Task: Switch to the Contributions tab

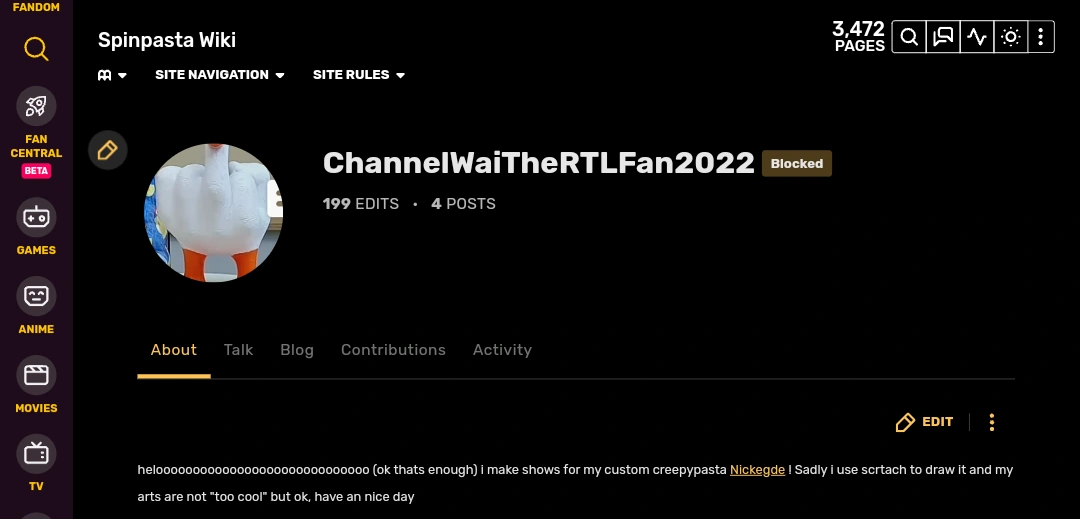Action: 393,350
